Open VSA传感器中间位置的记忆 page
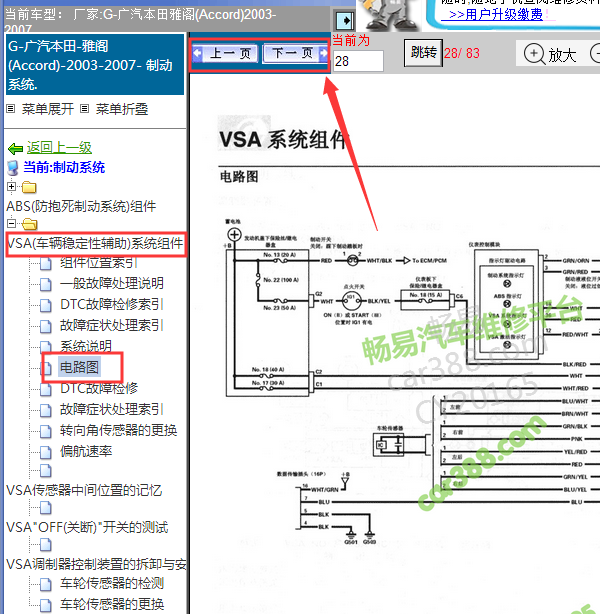600x614 pixels. 84,490
